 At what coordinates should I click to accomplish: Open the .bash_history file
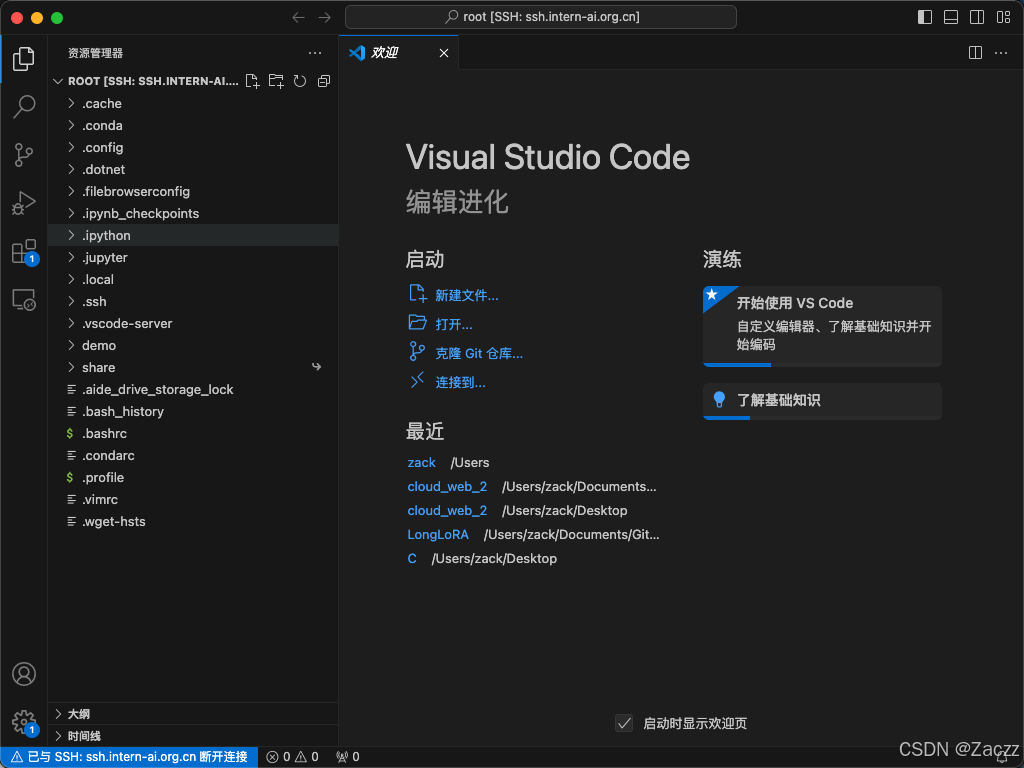pos(193,411)
